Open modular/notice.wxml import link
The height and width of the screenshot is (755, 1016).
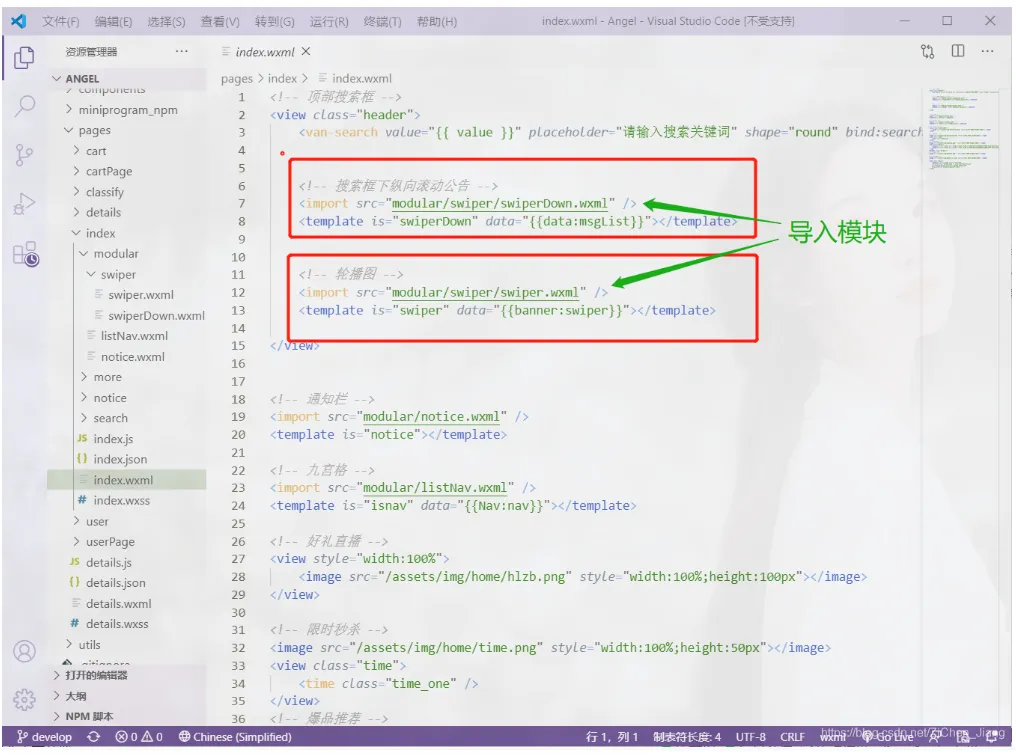point(431,417)
